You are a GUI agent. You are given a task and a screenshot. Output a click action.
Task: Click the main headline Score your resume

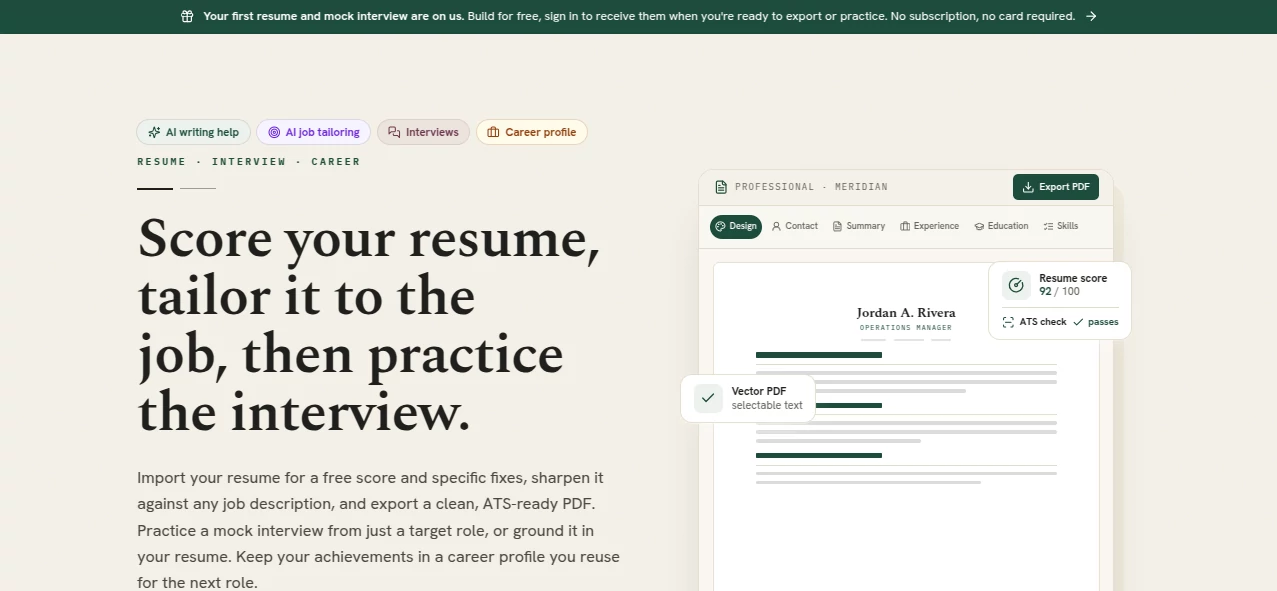369,325
